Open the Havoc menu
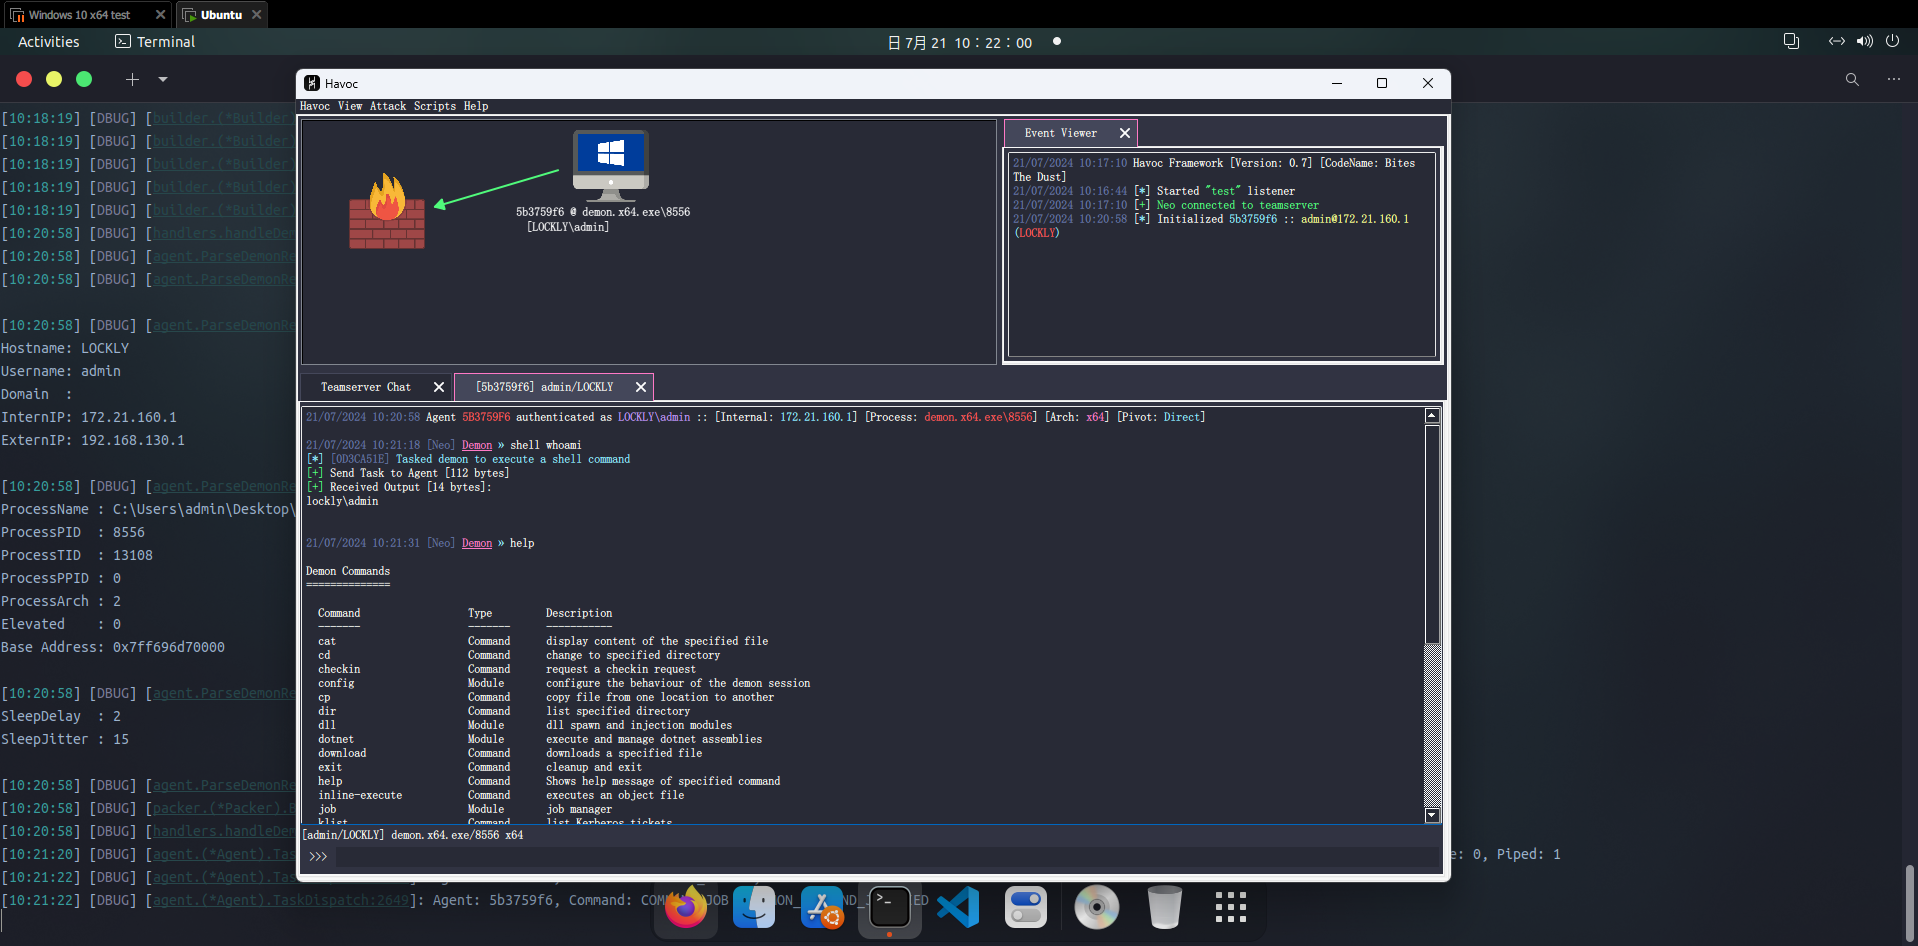This screenshot has width=1918, height=946. [x=315, y=106]
